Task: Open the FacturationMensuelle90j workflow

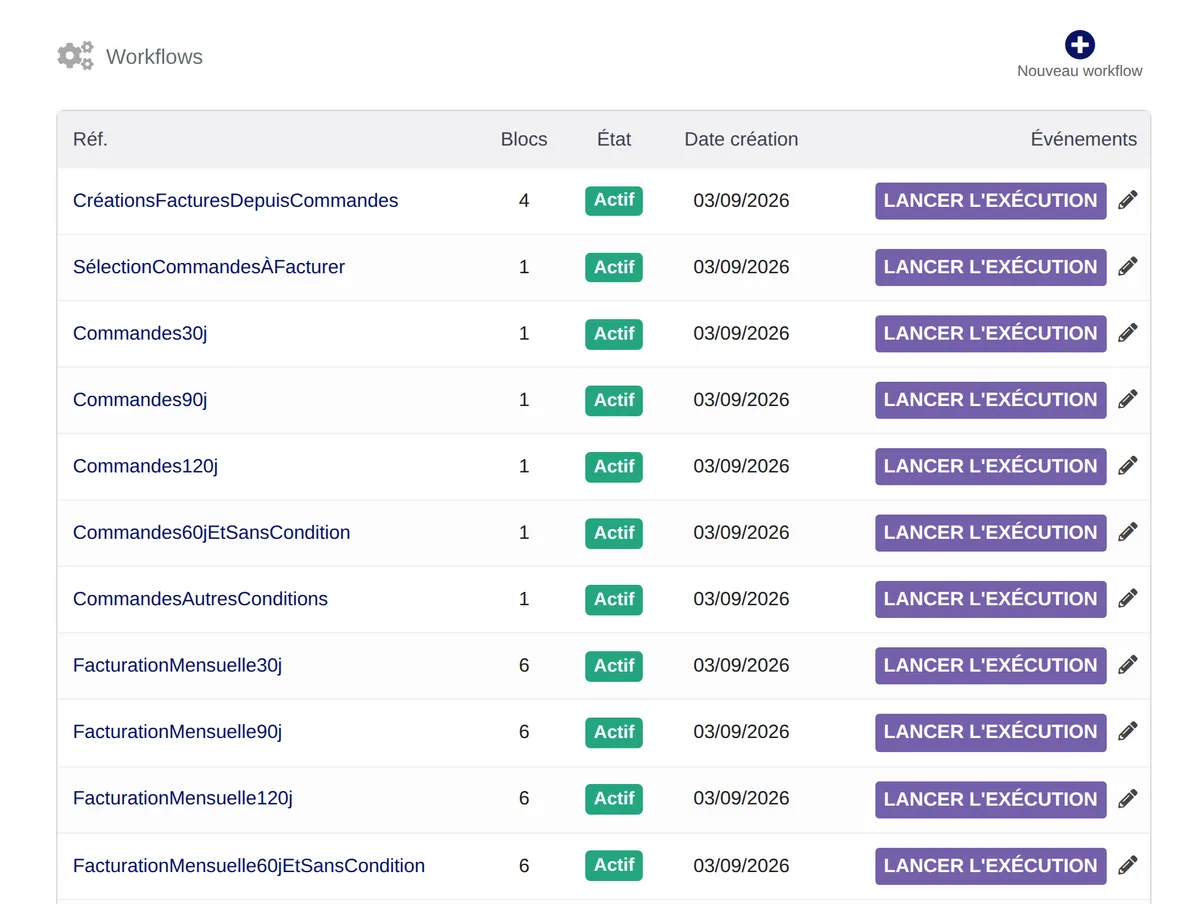Action: click(177, 732)
